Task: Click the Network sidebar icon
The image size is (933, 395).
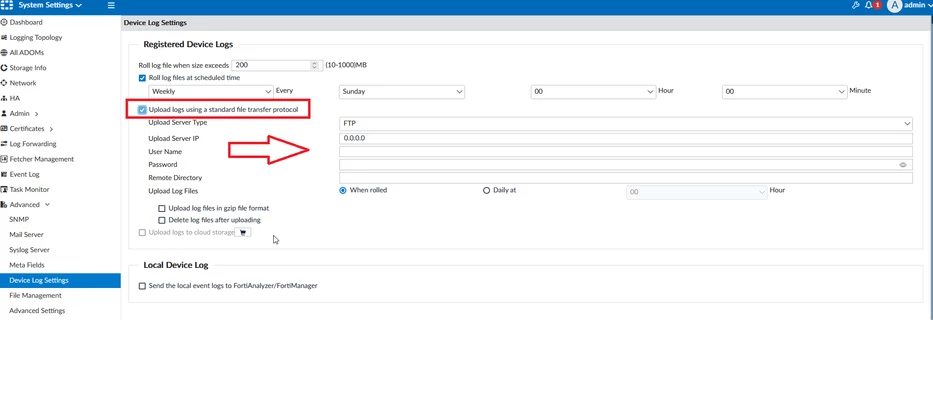Action: (4, 83)
